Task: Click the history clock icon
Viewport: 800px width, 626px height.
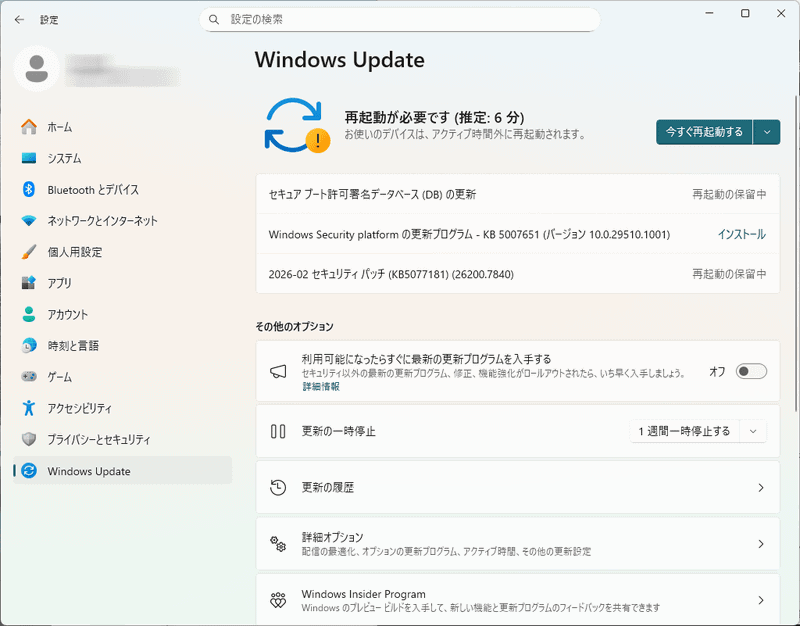Action: tap(278, 488)
